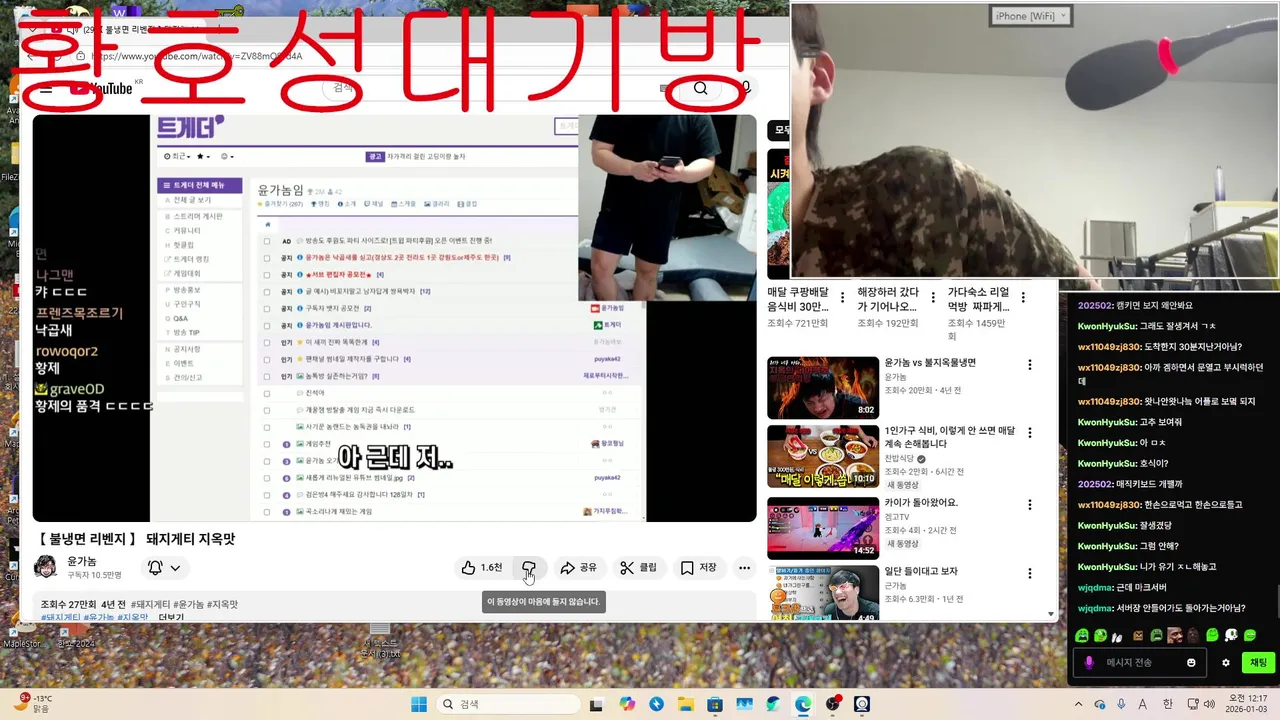Screen dimensions: 1280x720
Task: Open options for 가다숙소 리얼 먹방 video
Action: tap(1025, 297)
